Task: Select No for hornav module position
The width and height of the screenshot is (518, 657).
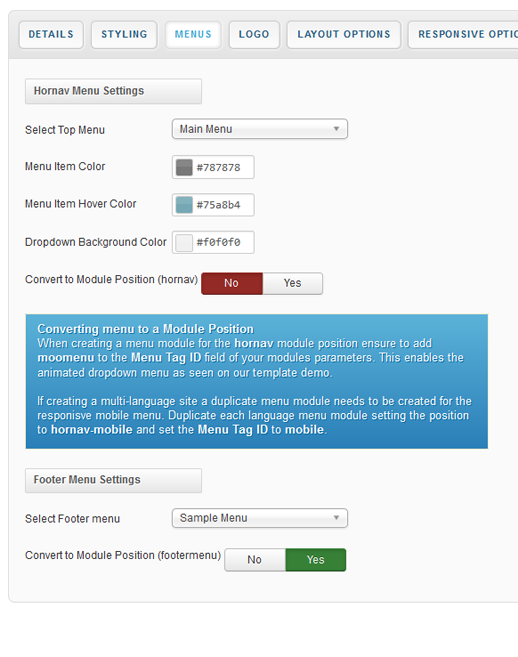Action: click(232, 283)
